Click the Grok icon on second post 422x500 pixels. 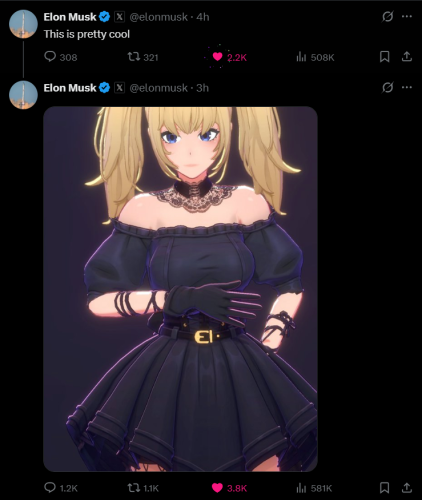click(x=387, y=87)
